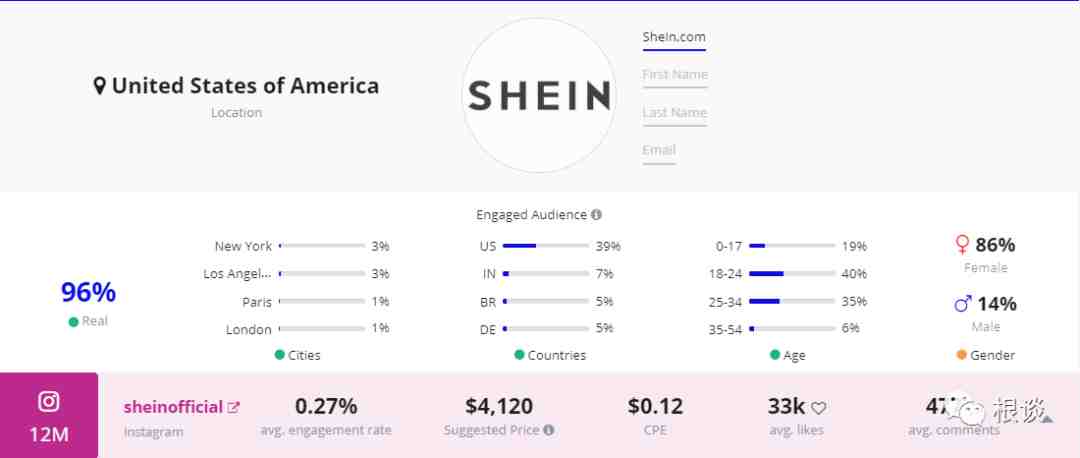Click the First Name input field

click(674, 75)
